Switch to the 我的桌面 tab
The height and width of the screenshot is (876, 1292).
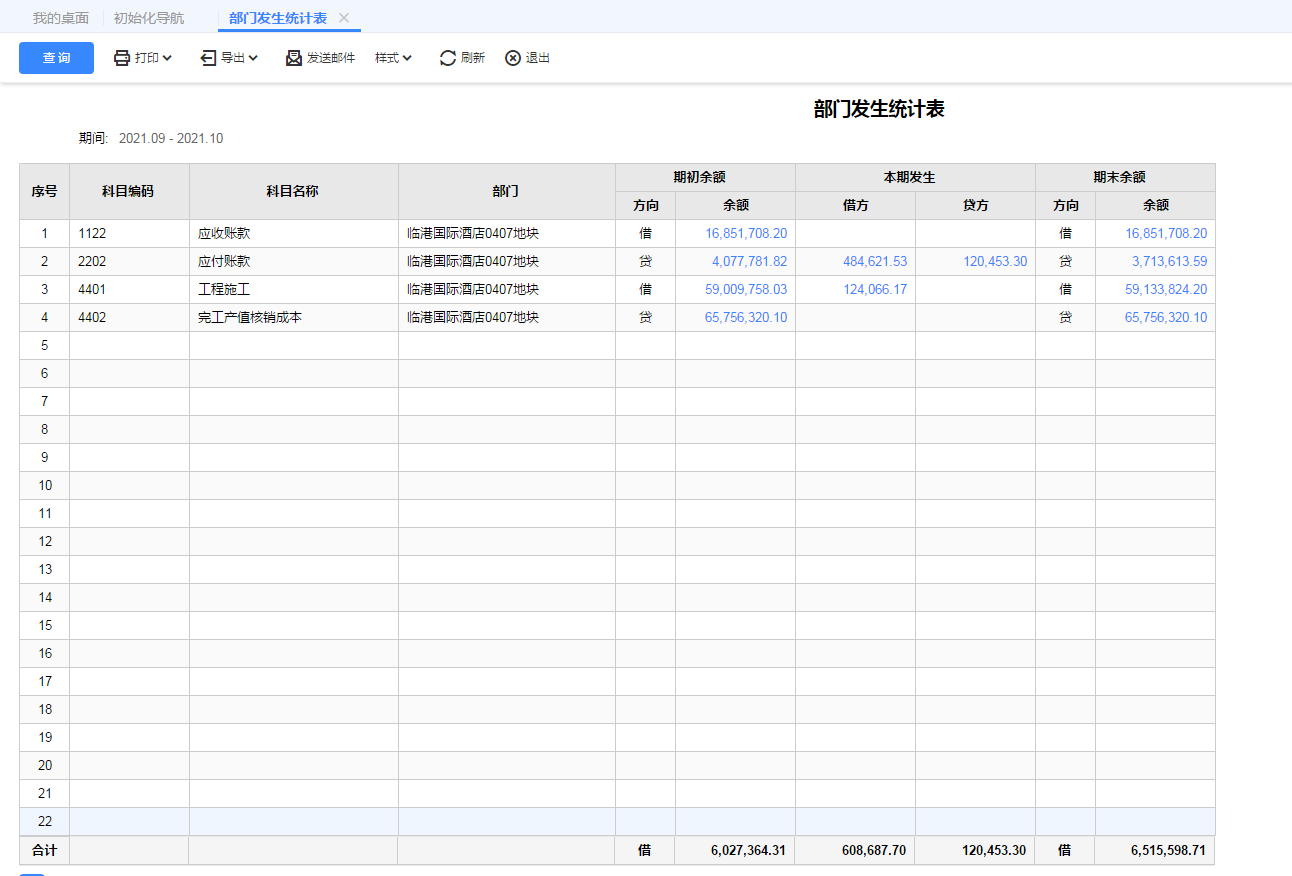(x=61, y=18)
